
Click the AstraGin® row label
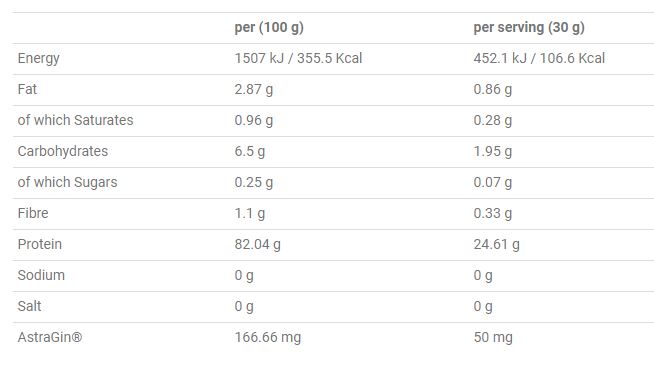coord(50,337)
